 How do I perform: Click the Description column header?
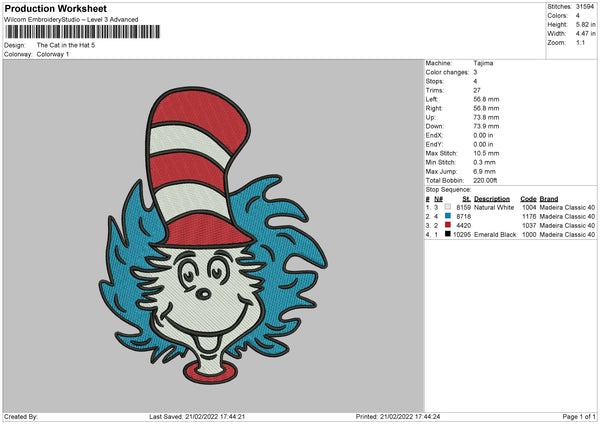493,198
